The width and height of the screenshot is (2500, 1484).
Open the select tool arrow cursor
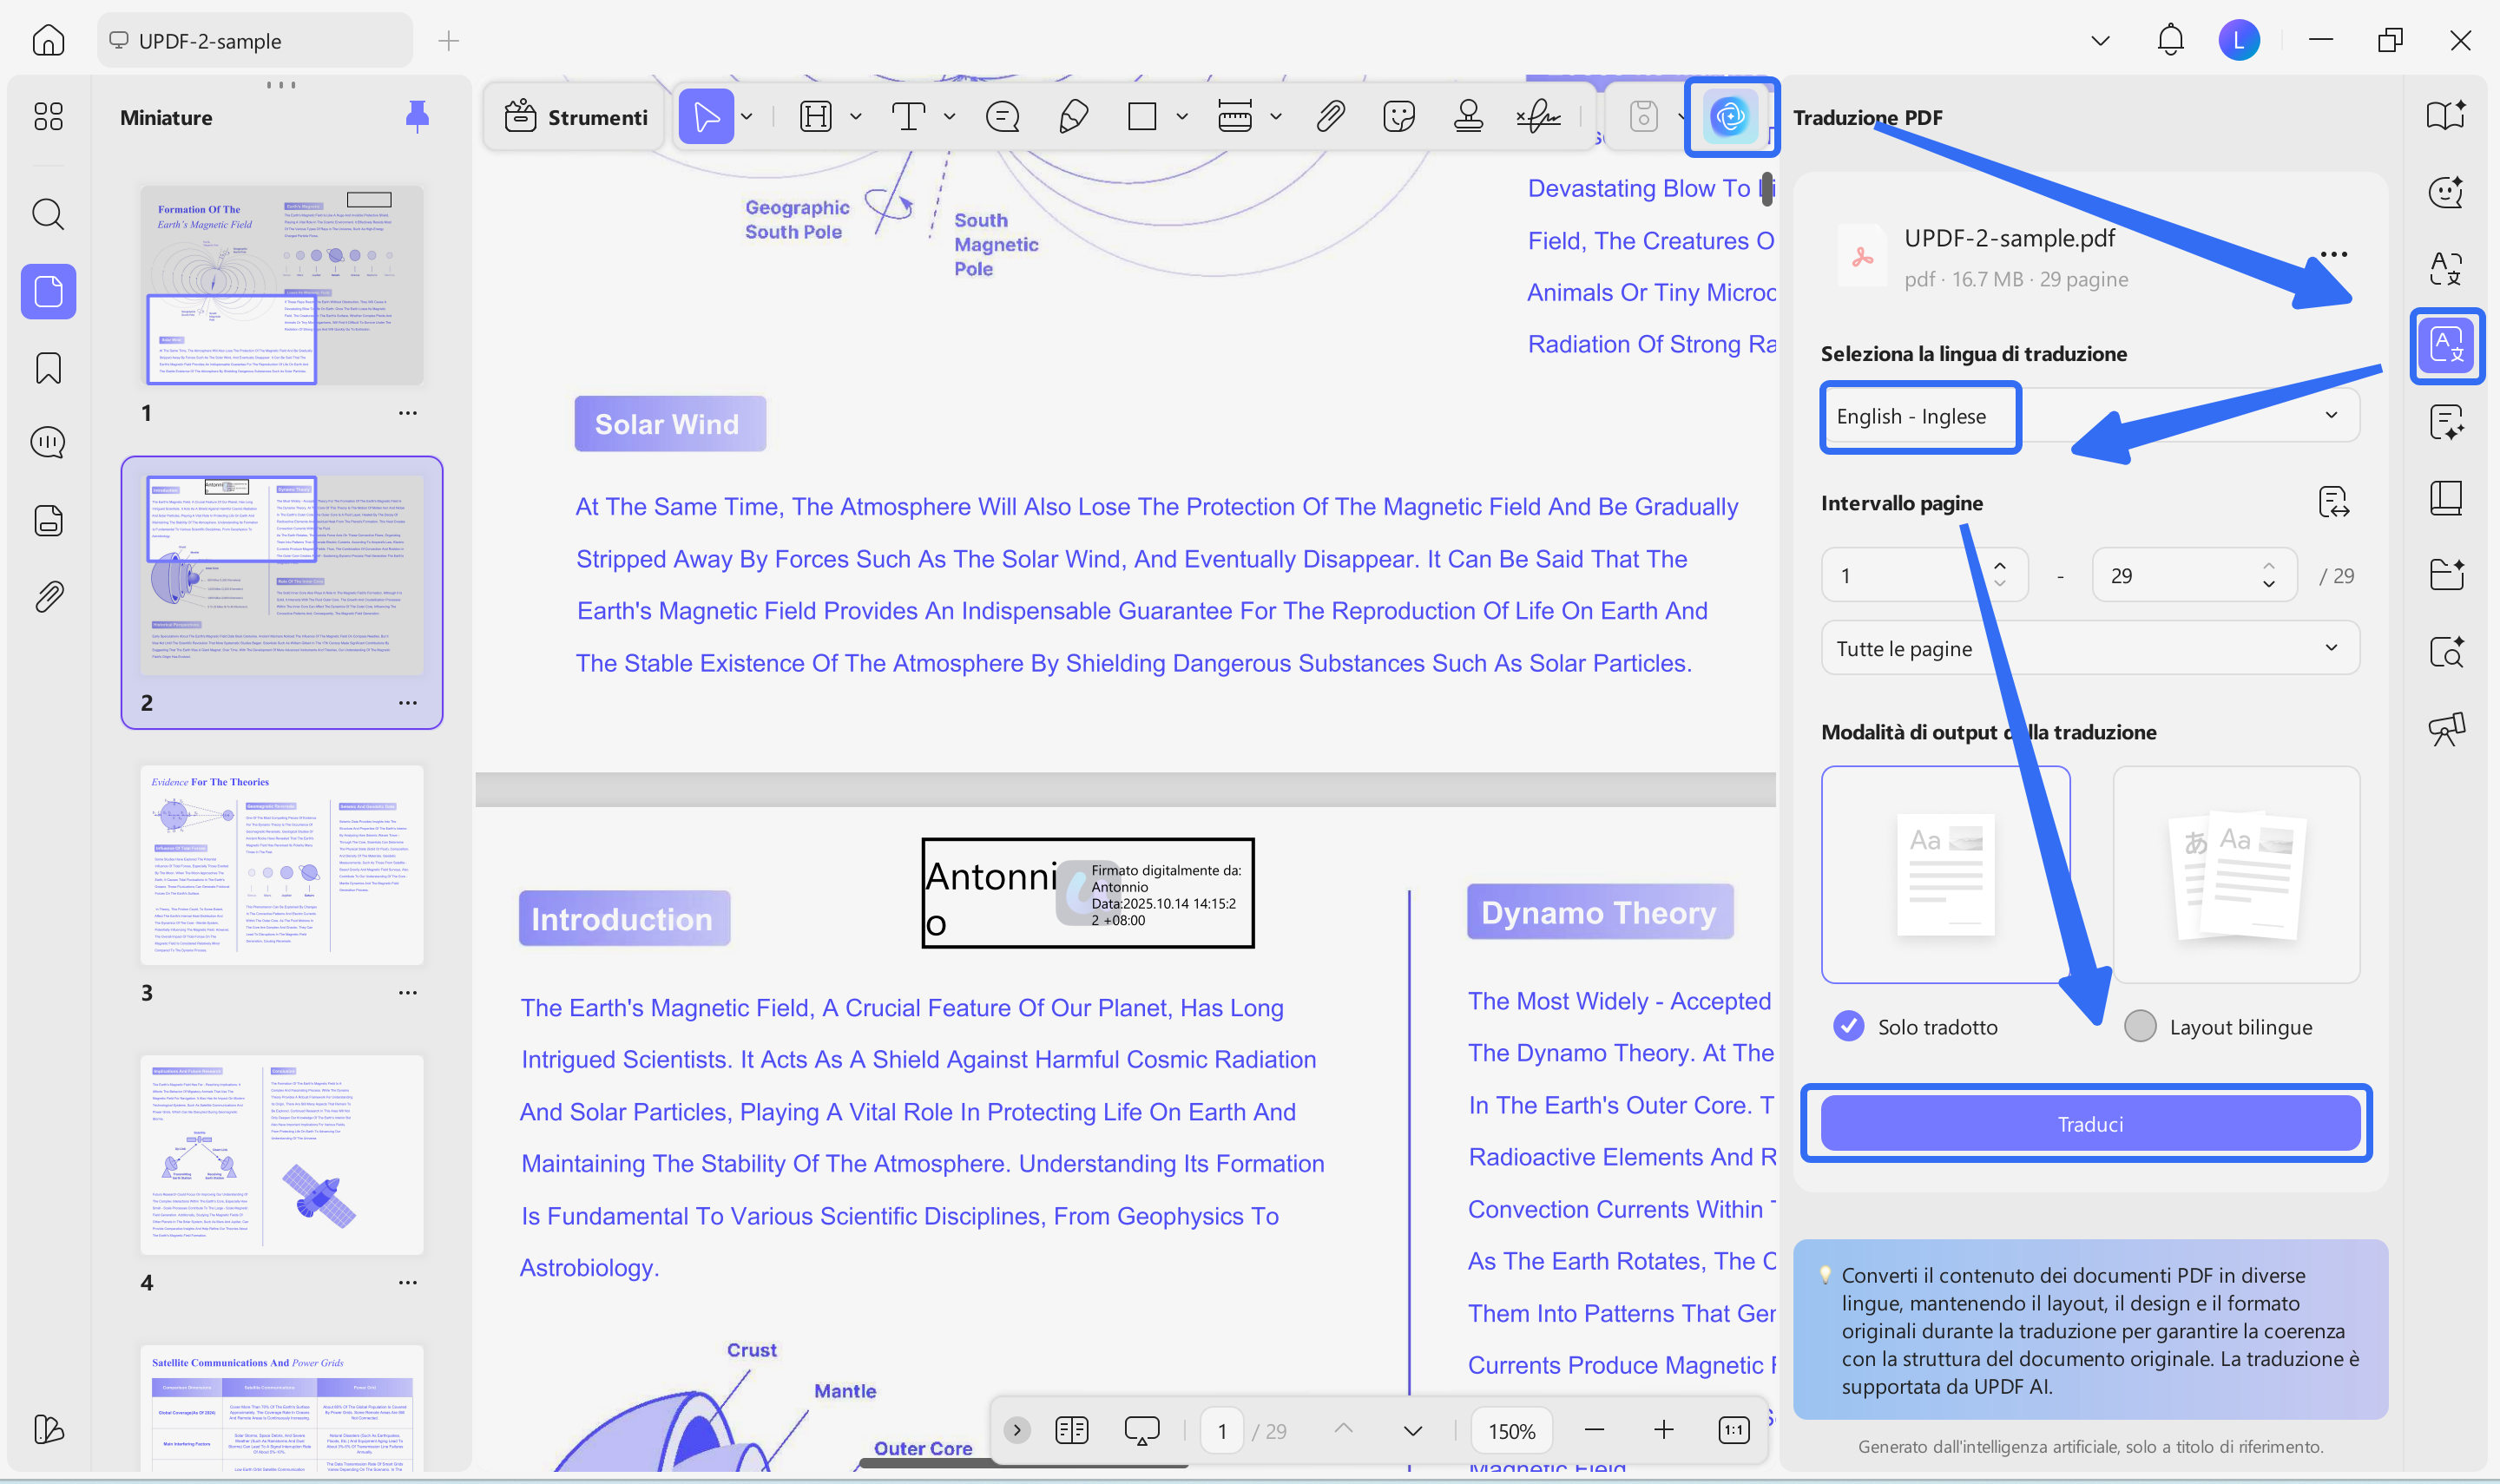point(706,117)
